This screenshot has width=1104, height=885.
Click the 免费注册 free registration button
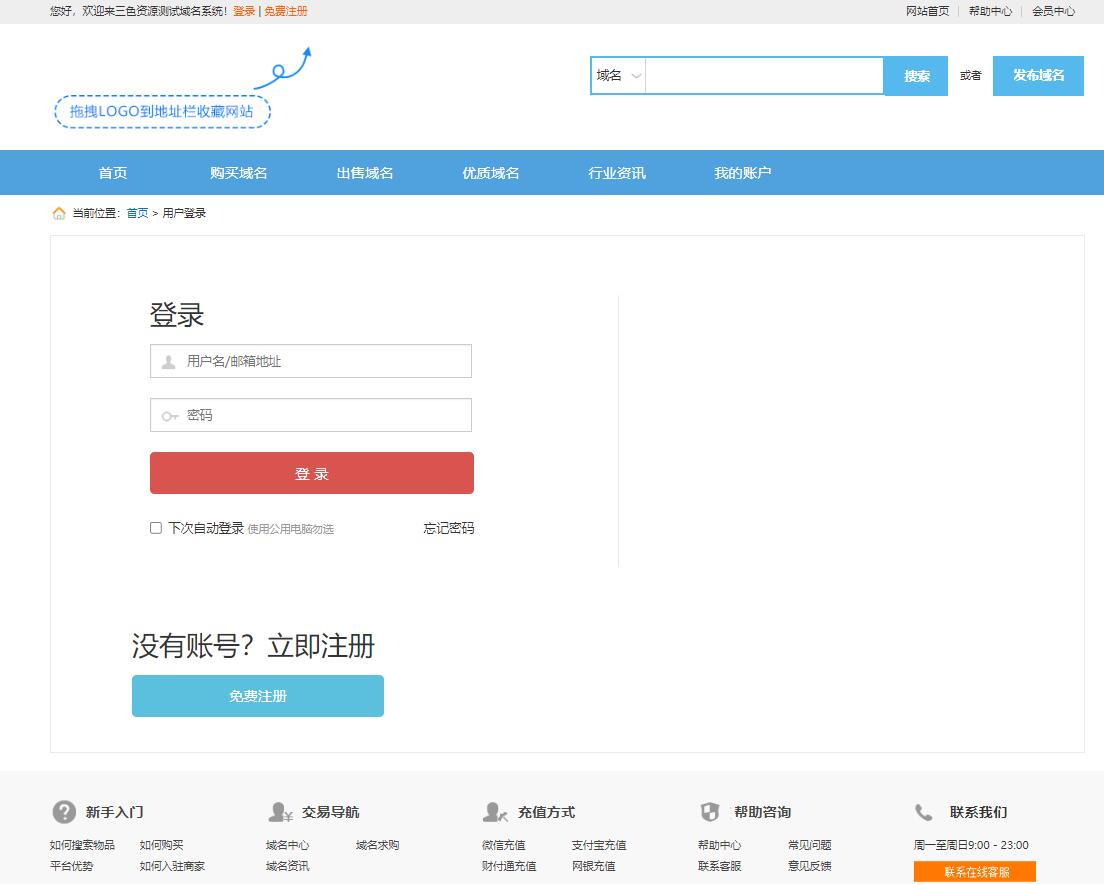[x=257, y=695]
